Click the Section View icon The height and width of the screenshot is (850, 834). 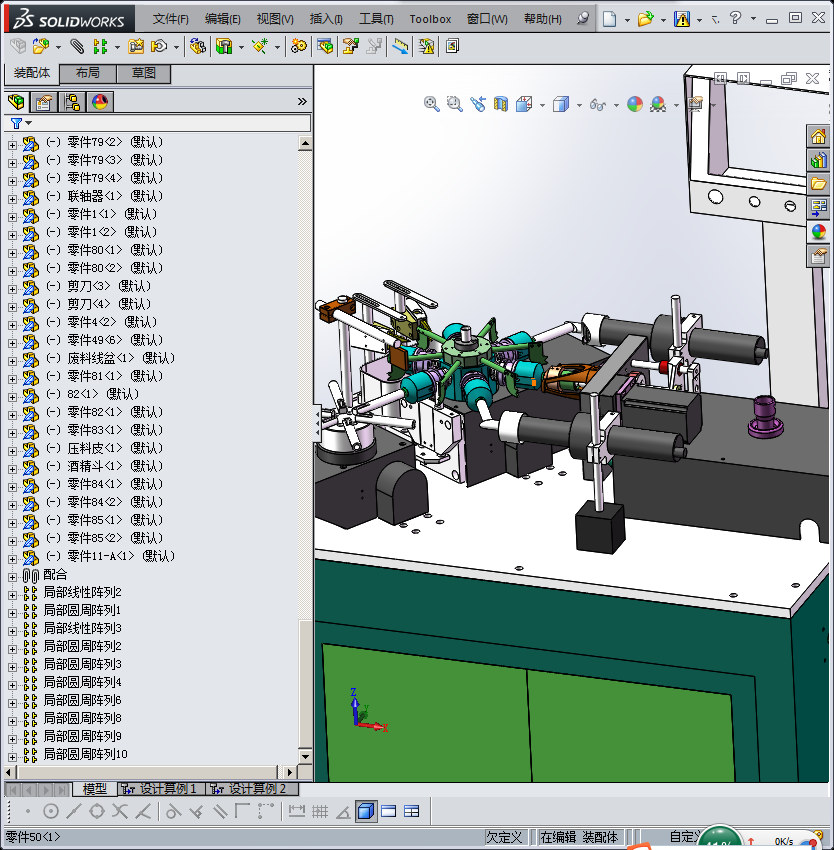pyautogui.click(x=501, y=104)
